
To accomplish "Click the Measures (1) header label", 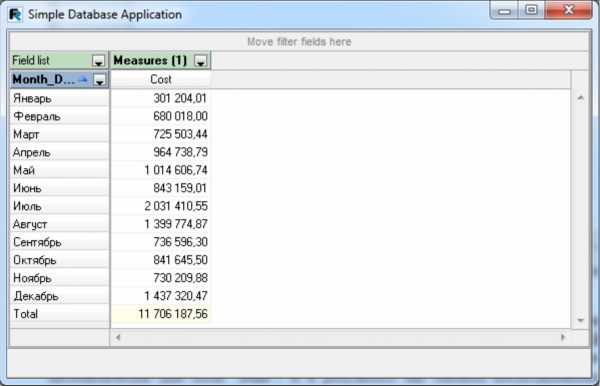I will [x=150, y=60].
